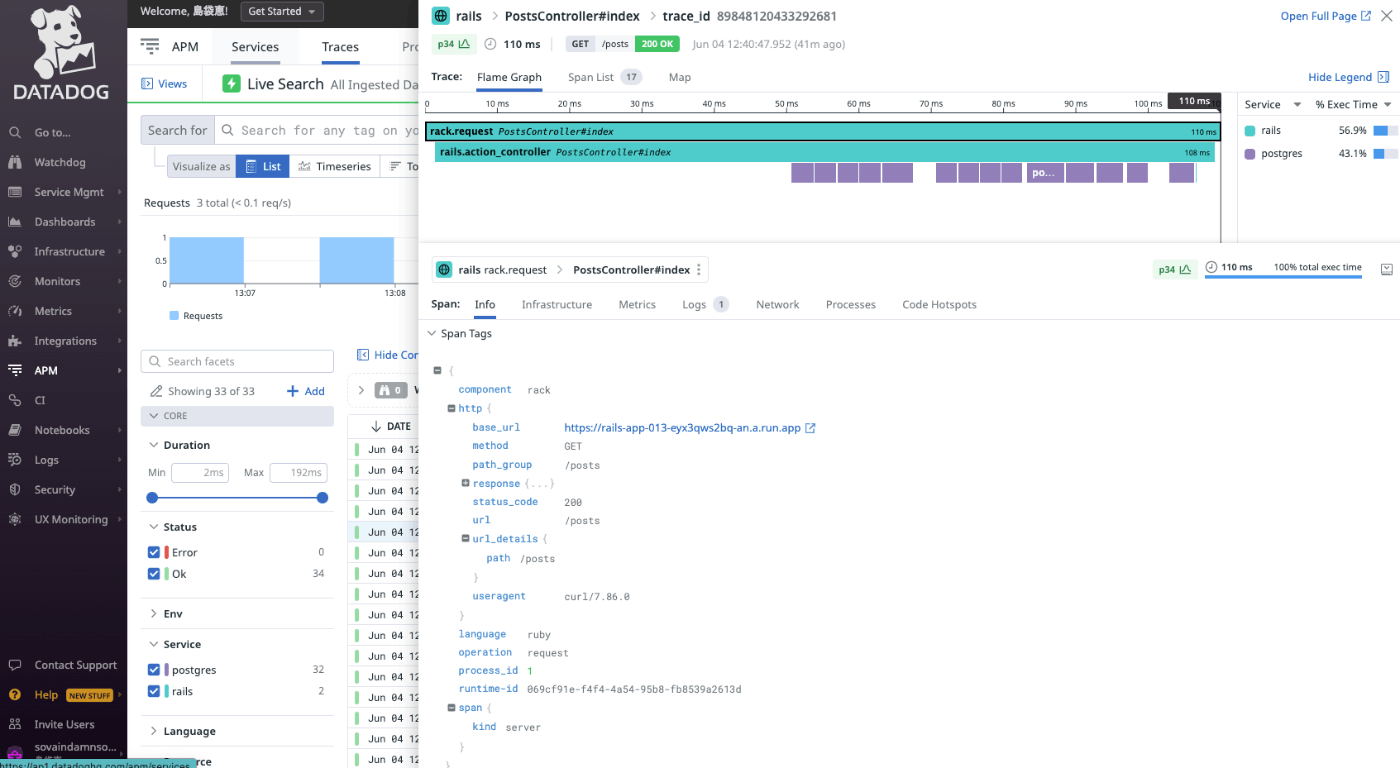Open the Metrics span tab

point(637,305)
